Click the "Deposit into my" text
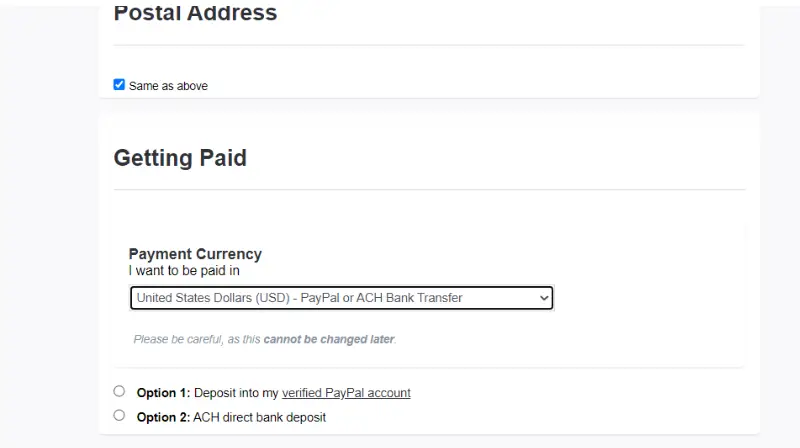800x448 pixels. pyautogui.click(x=236, y=393)
